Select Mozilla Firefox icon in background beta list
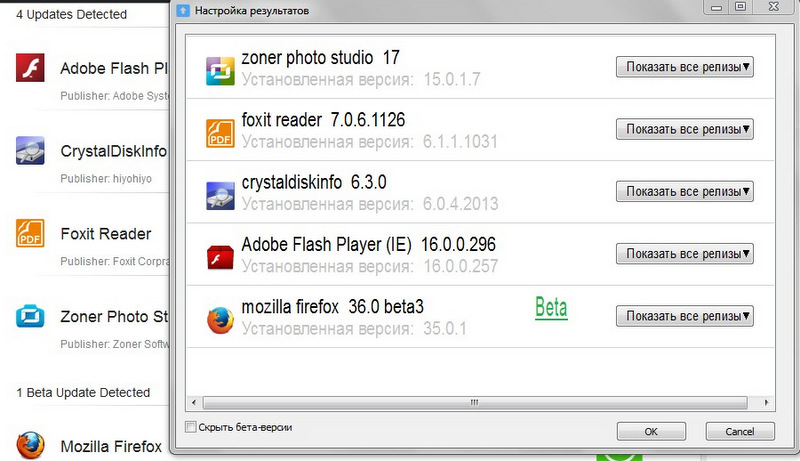The width and height of the screenshot is (800, 461). click(30, 446)
